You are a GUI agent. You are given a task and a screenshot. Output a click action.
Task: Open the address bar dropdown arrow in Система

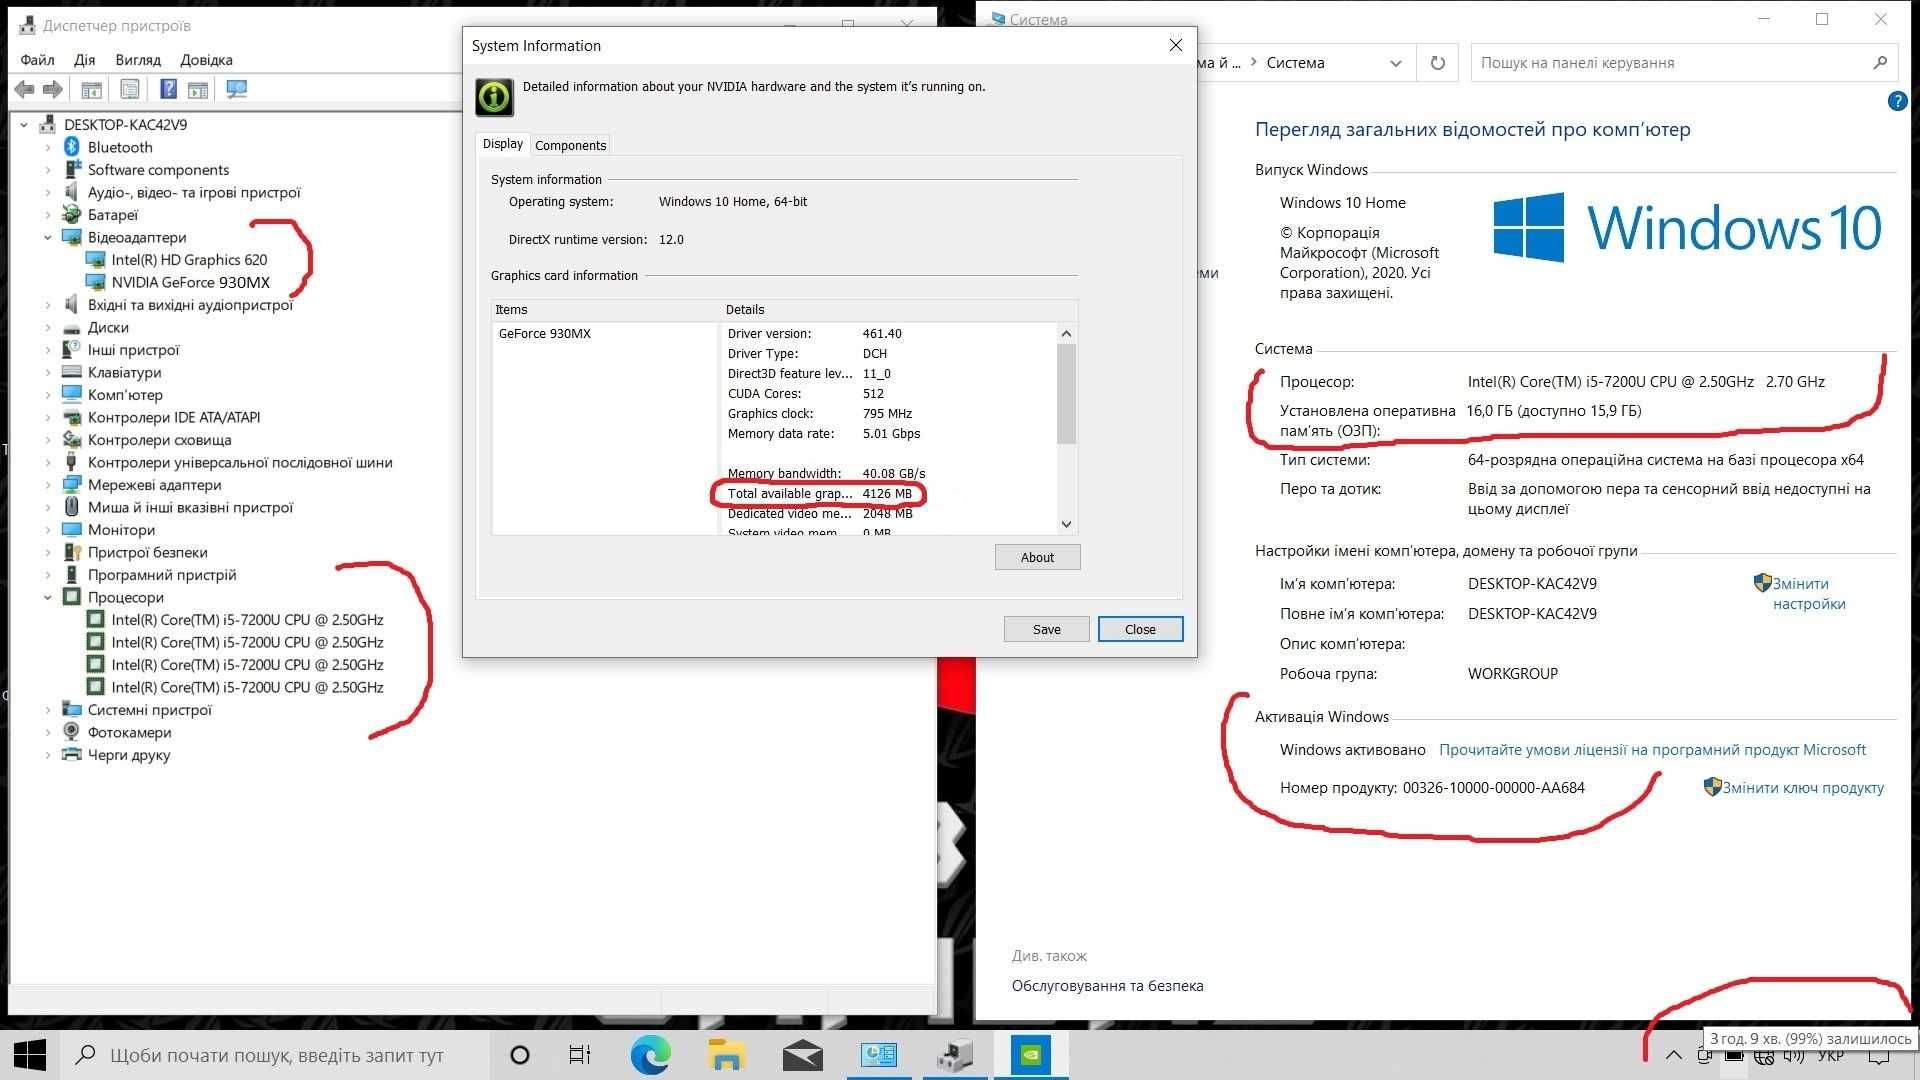tap(1396, 63)
